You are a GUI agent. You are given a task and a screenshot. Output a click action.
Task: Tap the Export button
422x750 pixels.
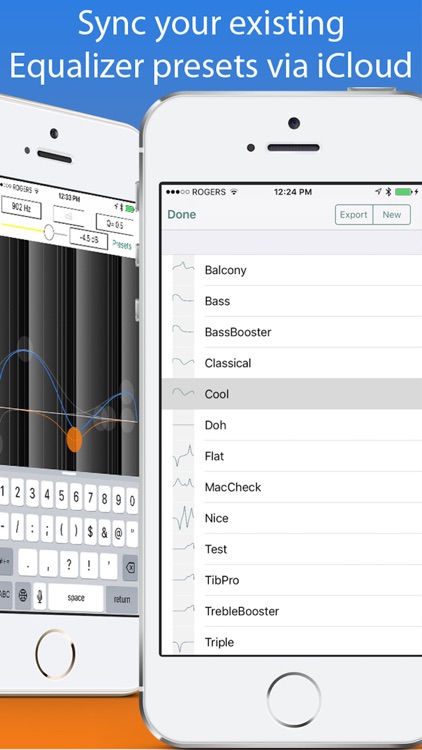(354, 215)
